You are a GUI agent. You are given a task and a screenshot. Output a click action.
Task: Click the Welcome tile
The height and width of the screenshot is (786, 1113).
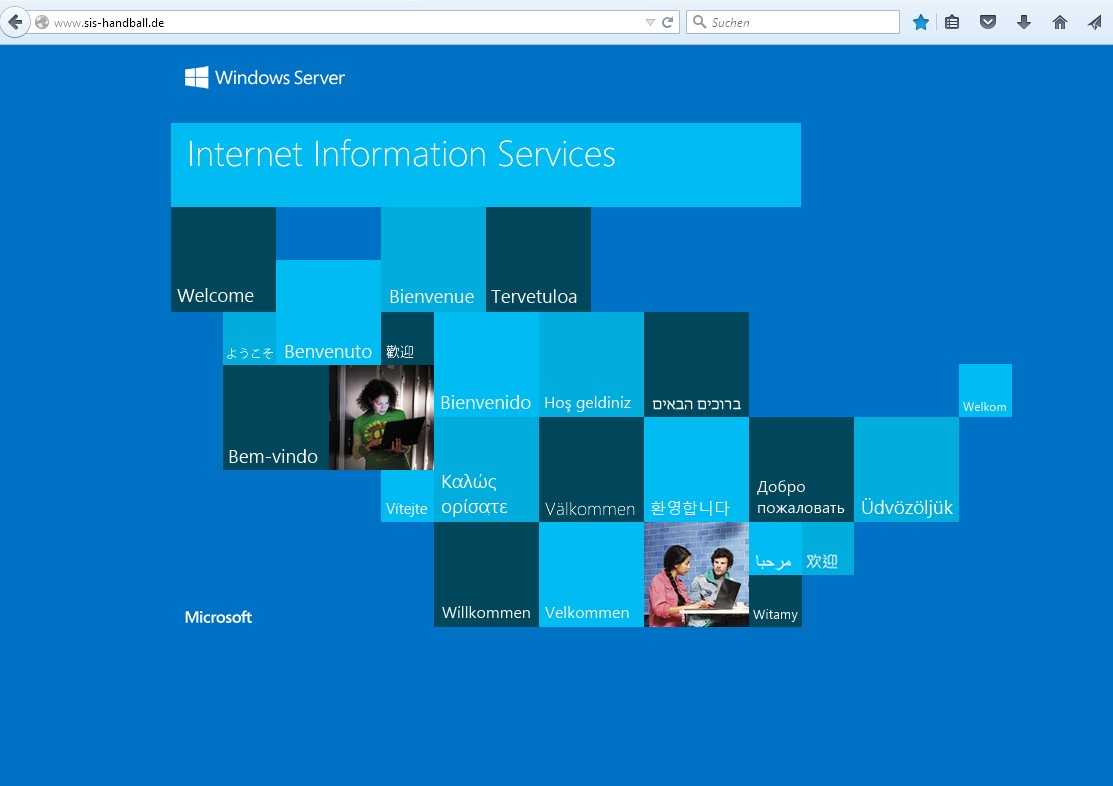pyautogui.click(x=223, y=259)
